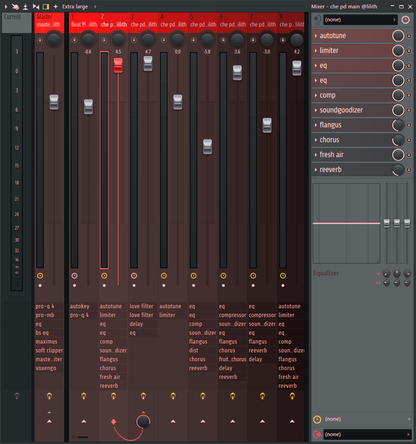
Task: Mute insert 5 track via its LED
Action: tap(193, 40)
